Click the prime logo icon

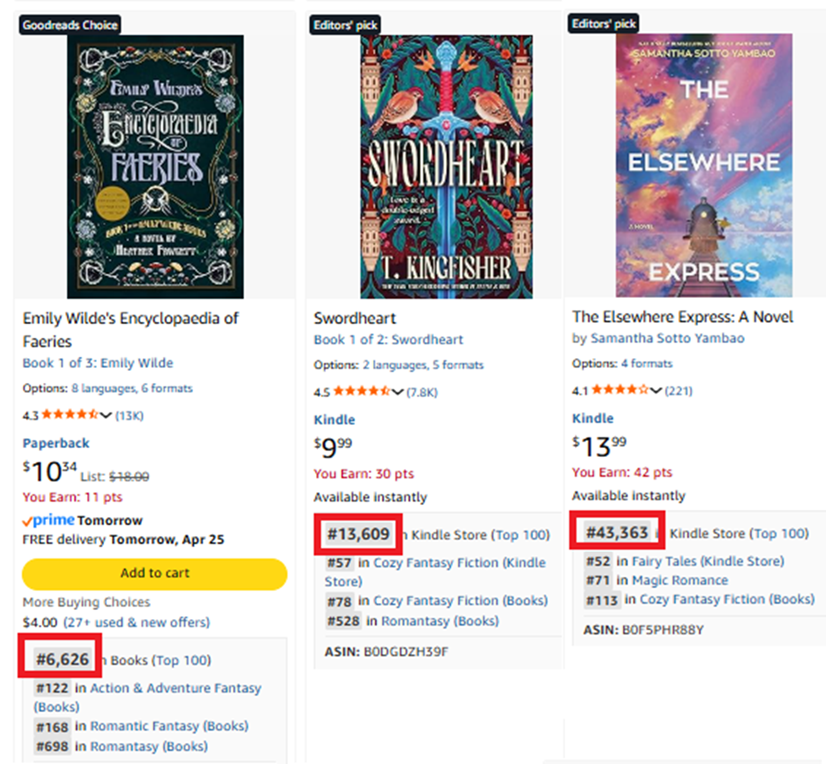tap(48, 521)
